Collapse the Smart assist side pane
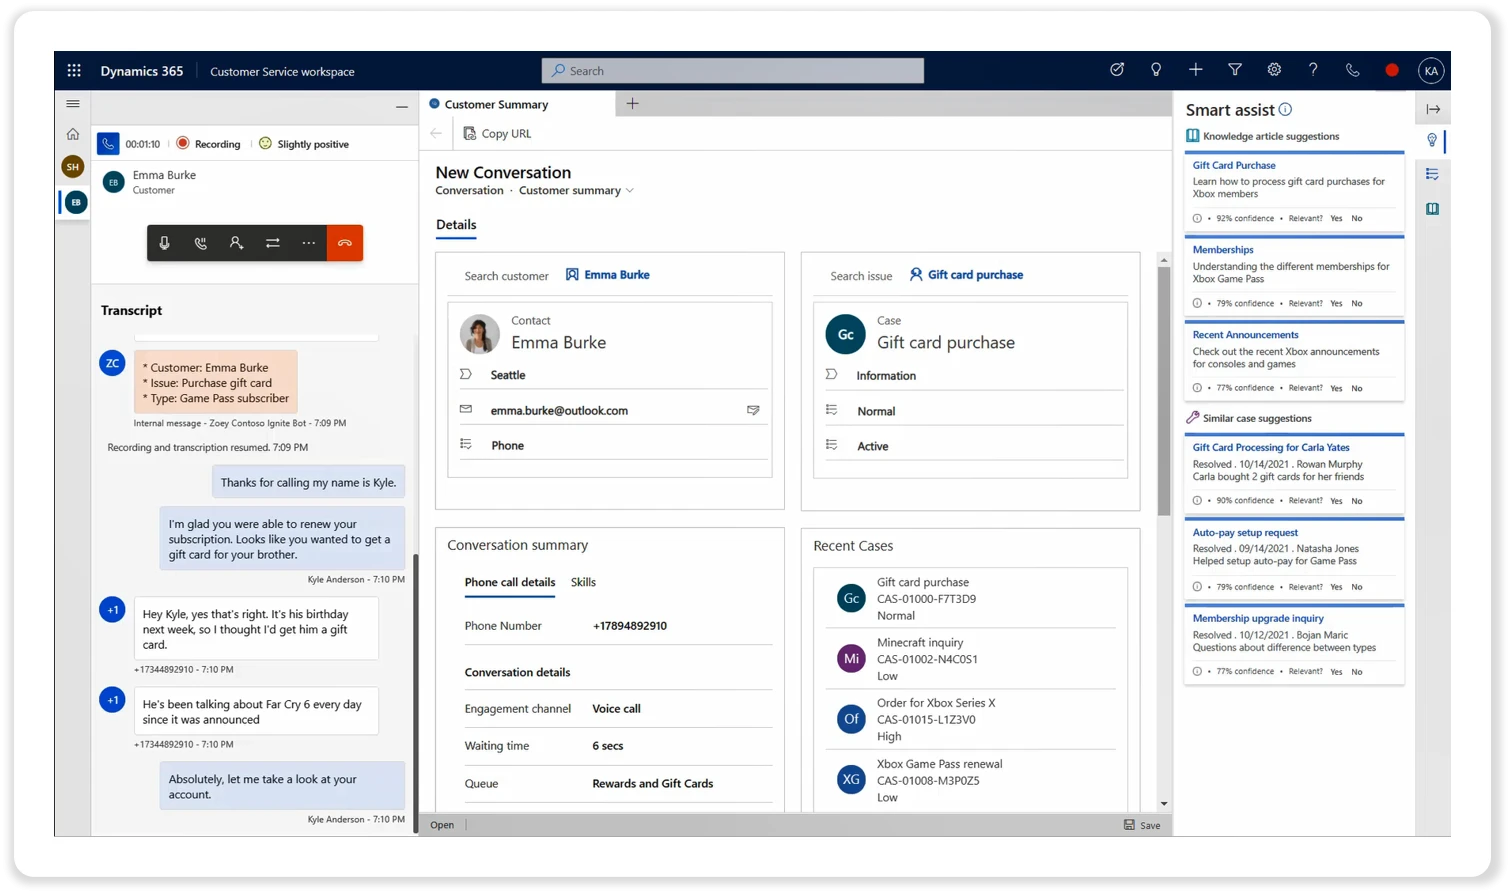 1433,108
